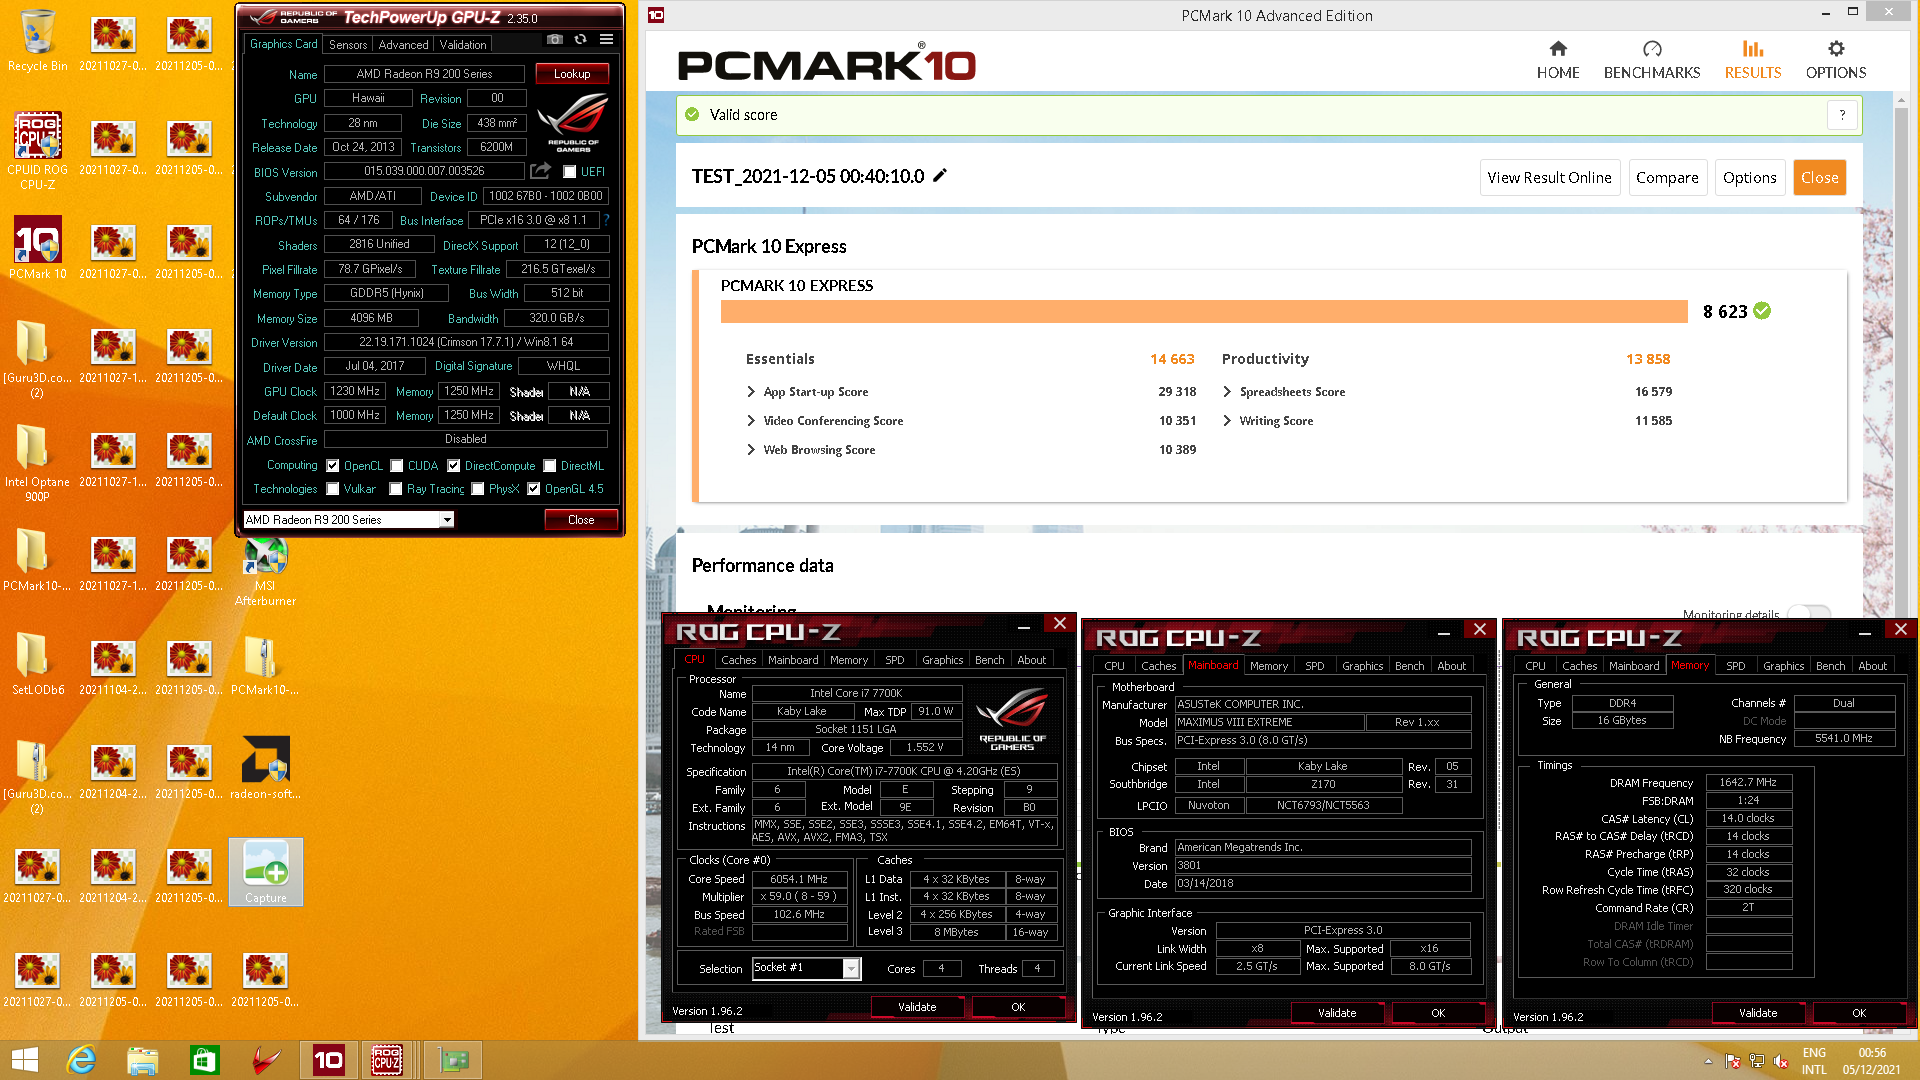Click OK in the Memory CPU-Z window
Image resolution: width=1920 pixels, height=1080 pixels.
point(1859,1013)
